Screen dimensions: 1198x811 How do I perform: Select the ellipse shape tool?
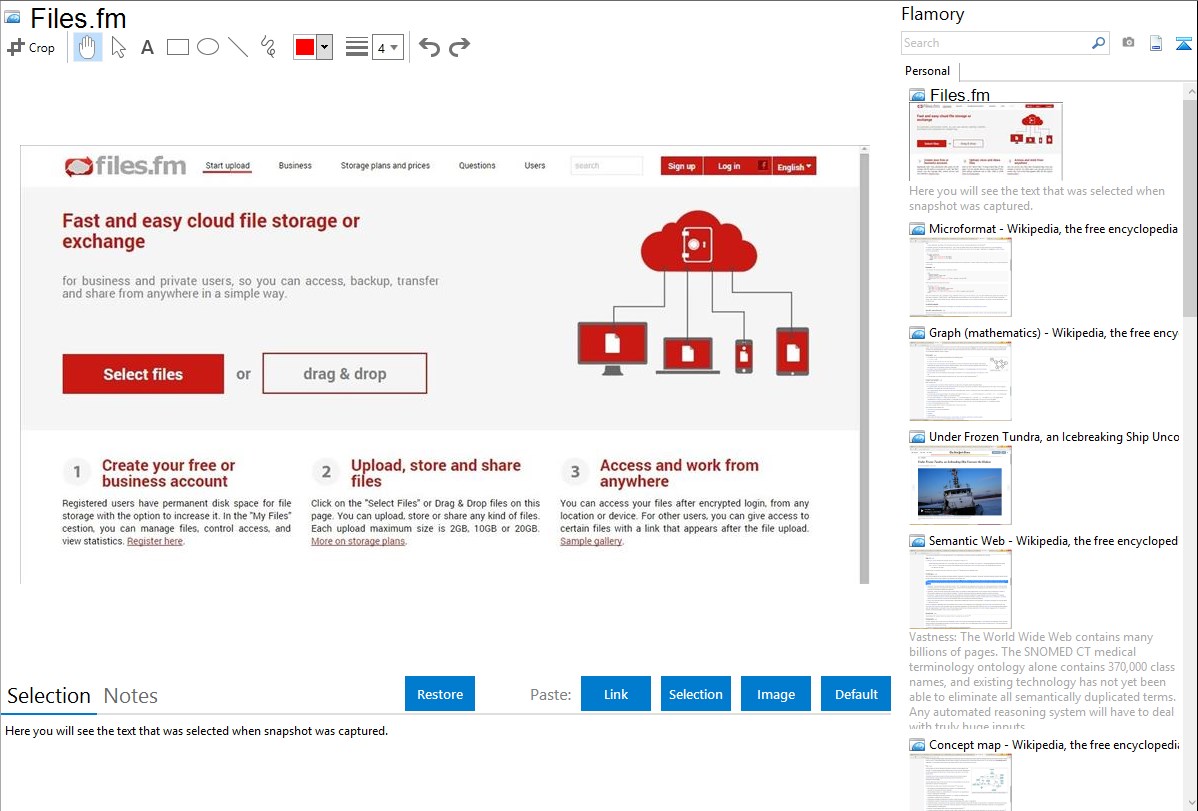[x=208, y=47]
